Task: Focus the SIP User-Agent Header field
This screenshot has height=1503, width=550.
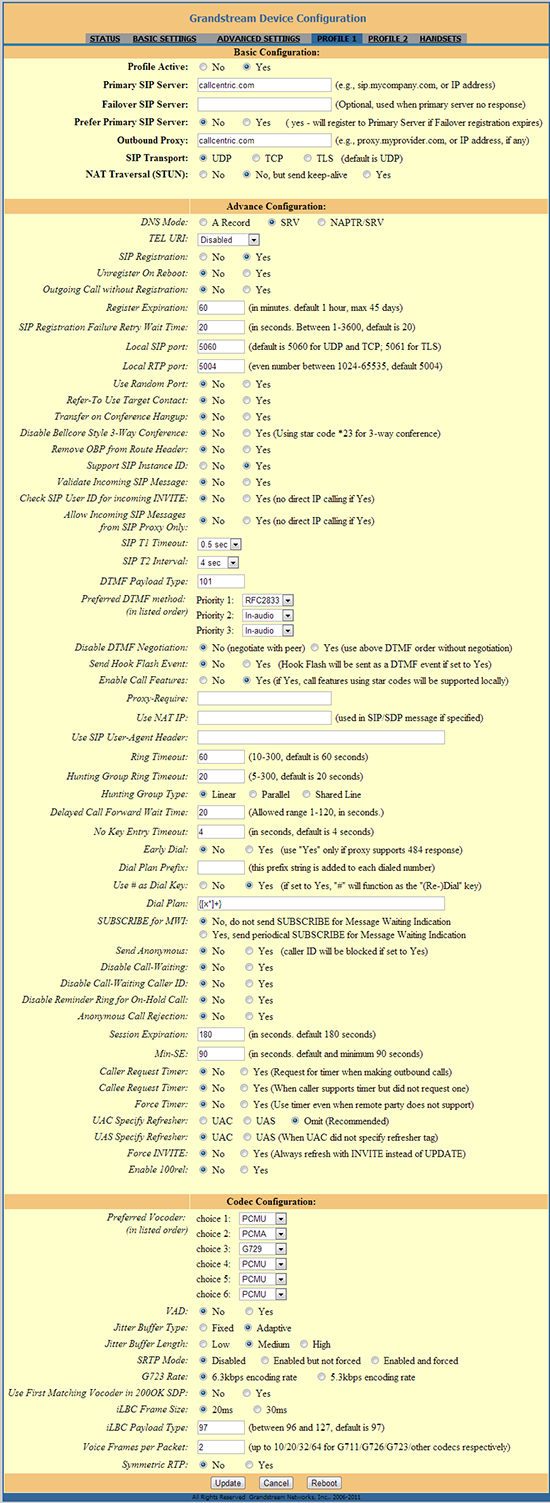Action: point(321,737)
